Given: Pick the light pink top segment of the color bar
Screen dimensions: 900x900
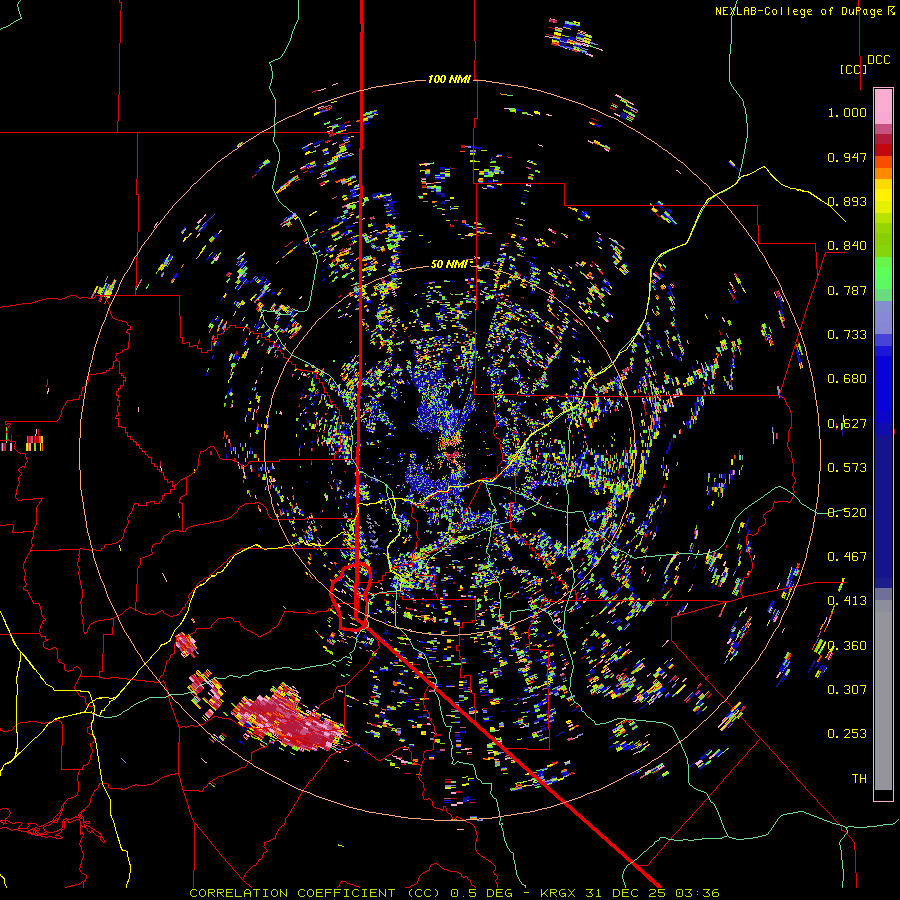Looking at the screenshot, I should click(x=883, y=106).
